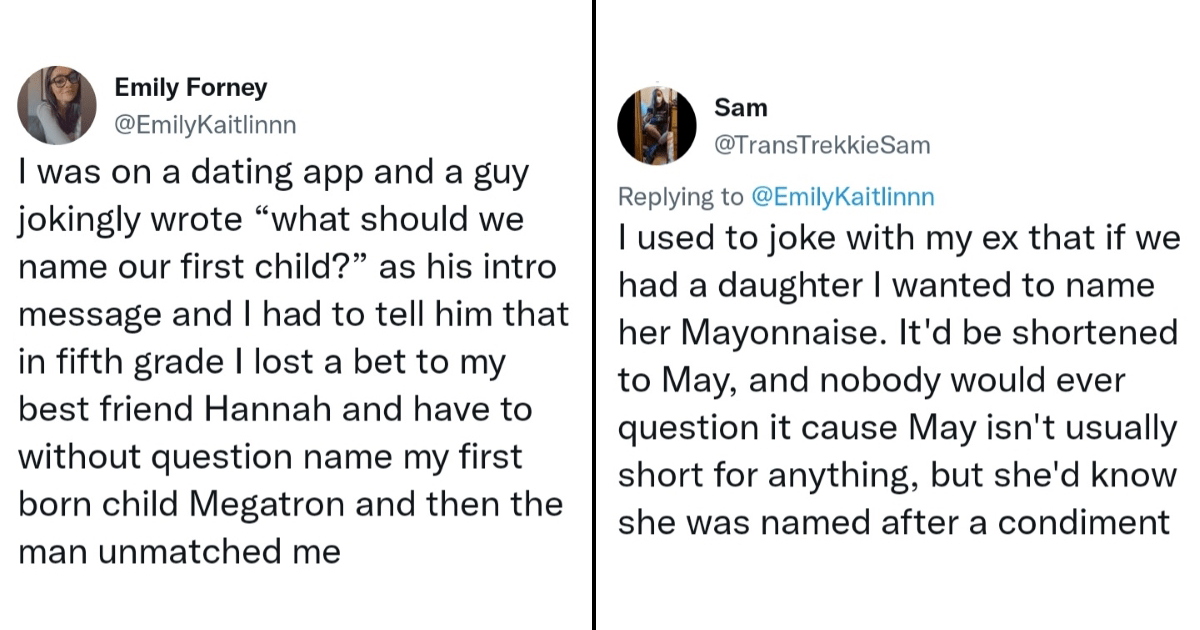This screenshot has width=1200, height=630.
Task: Open Sam's profile picture
Action: click(x=657, y=125)
